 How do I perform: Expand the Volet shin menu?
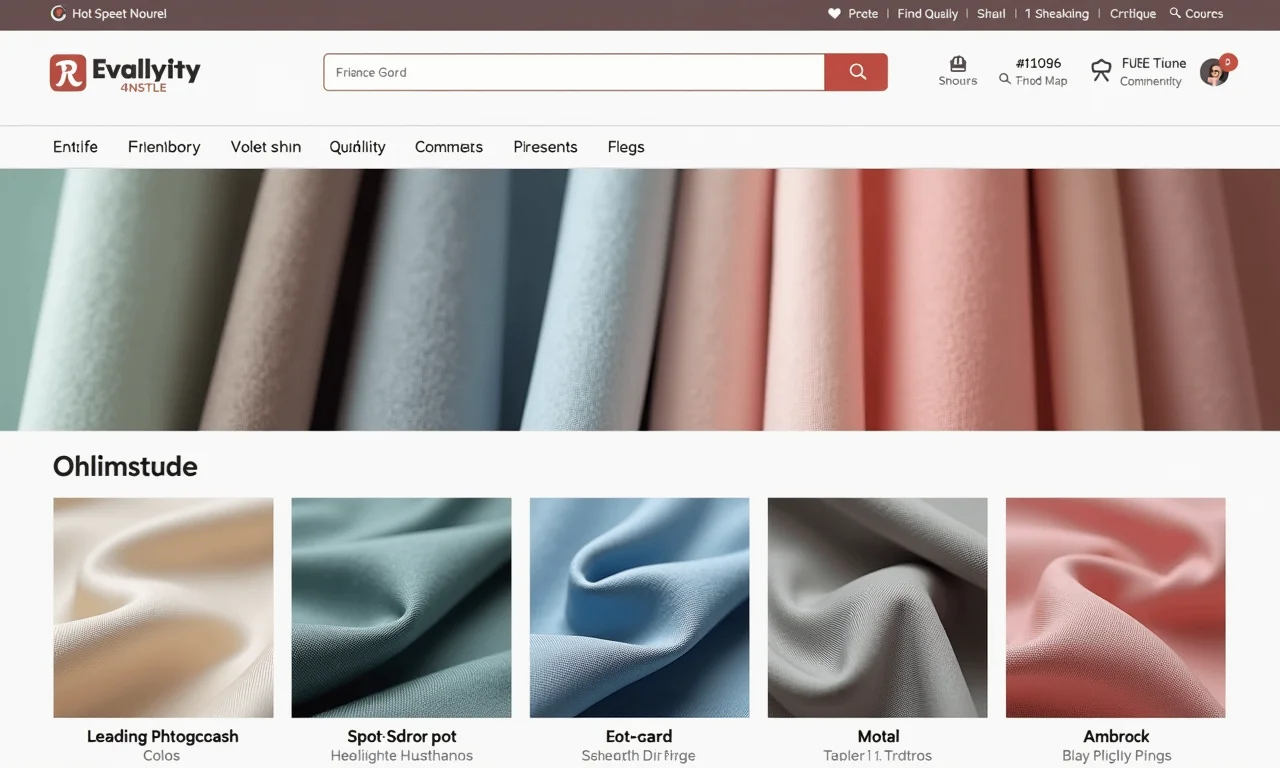(265, 147)
